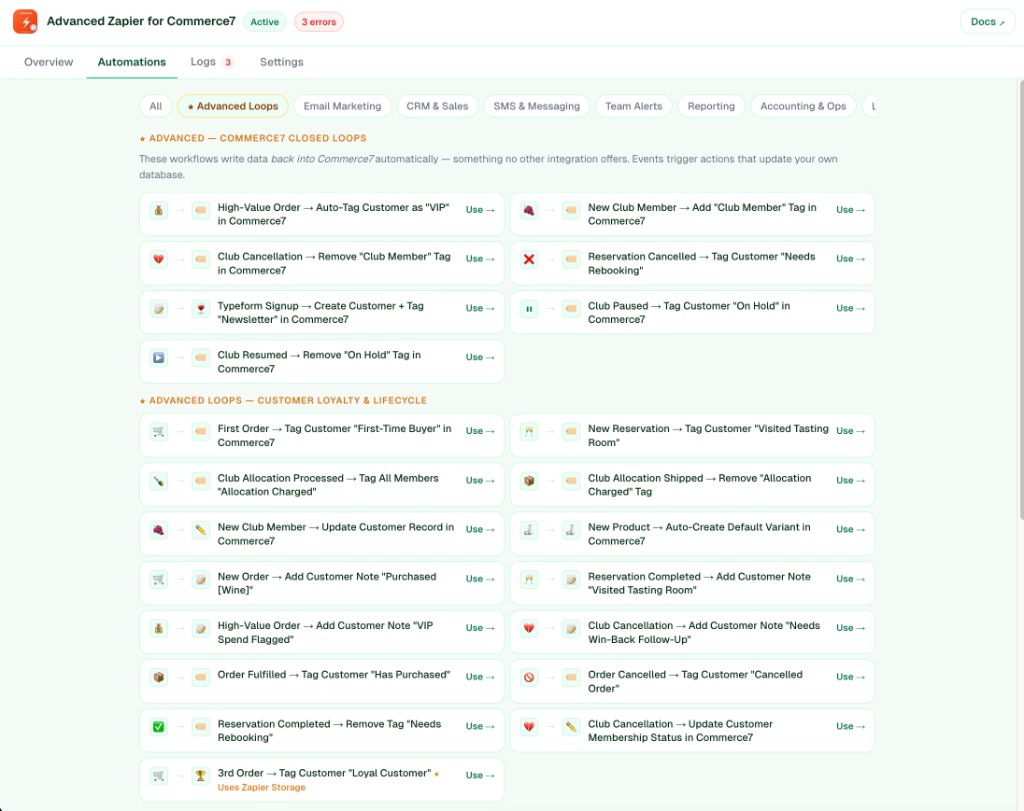Image resolution: width=1024 pixels, height=811 pixels.
Task: Filter by Email Marketing category
Action: coord(342,106)
